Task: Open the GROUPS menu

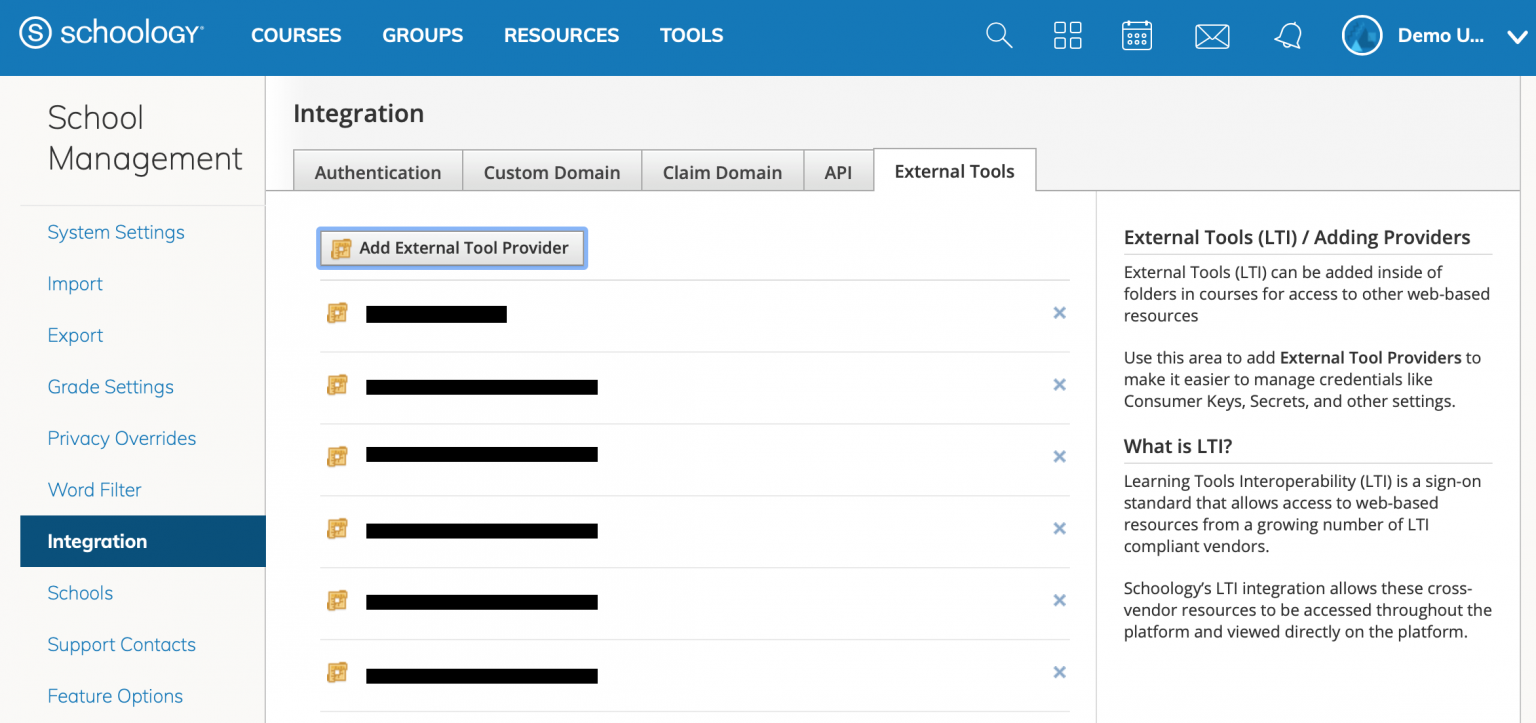Action: tap(423, 35)
